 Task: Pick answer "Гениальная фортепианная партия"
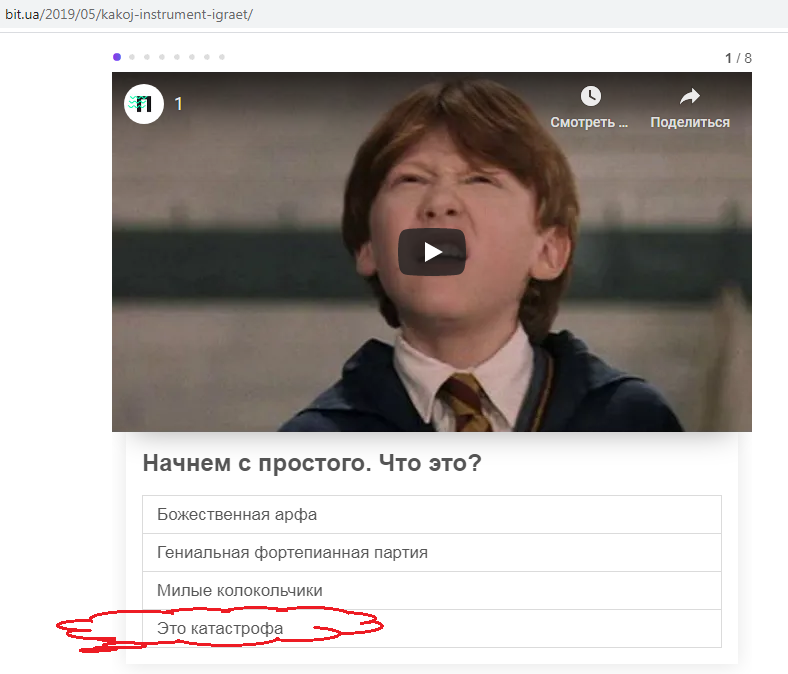pos(432,553)
